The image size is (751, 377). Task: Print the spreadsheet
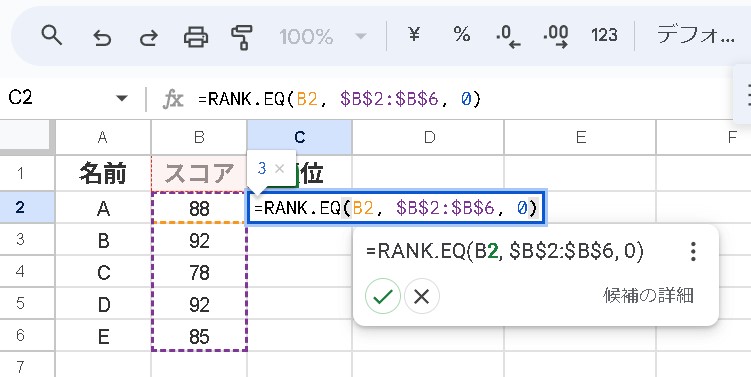pos(196,36)
